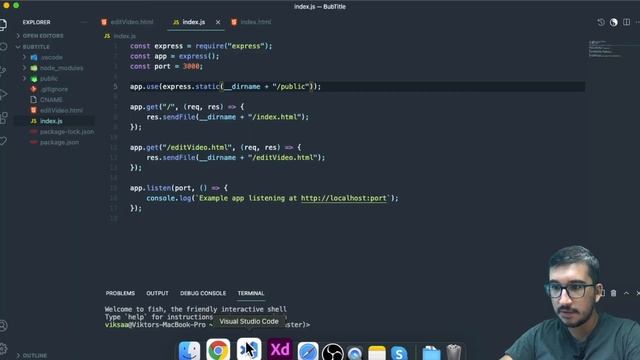
Task: Launch Safari from the dock
Action: (308, 351)
